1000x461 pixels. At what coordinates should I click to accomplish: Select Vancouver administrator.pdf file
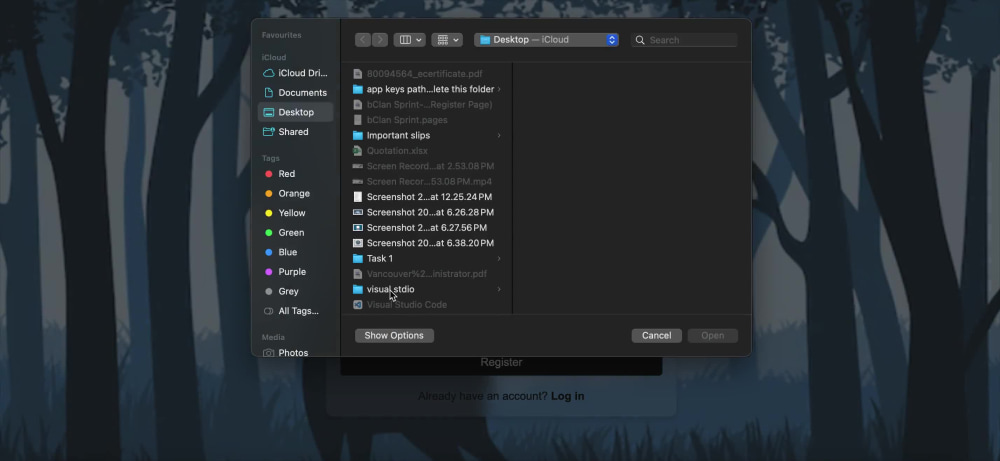(x=427, y=274)
